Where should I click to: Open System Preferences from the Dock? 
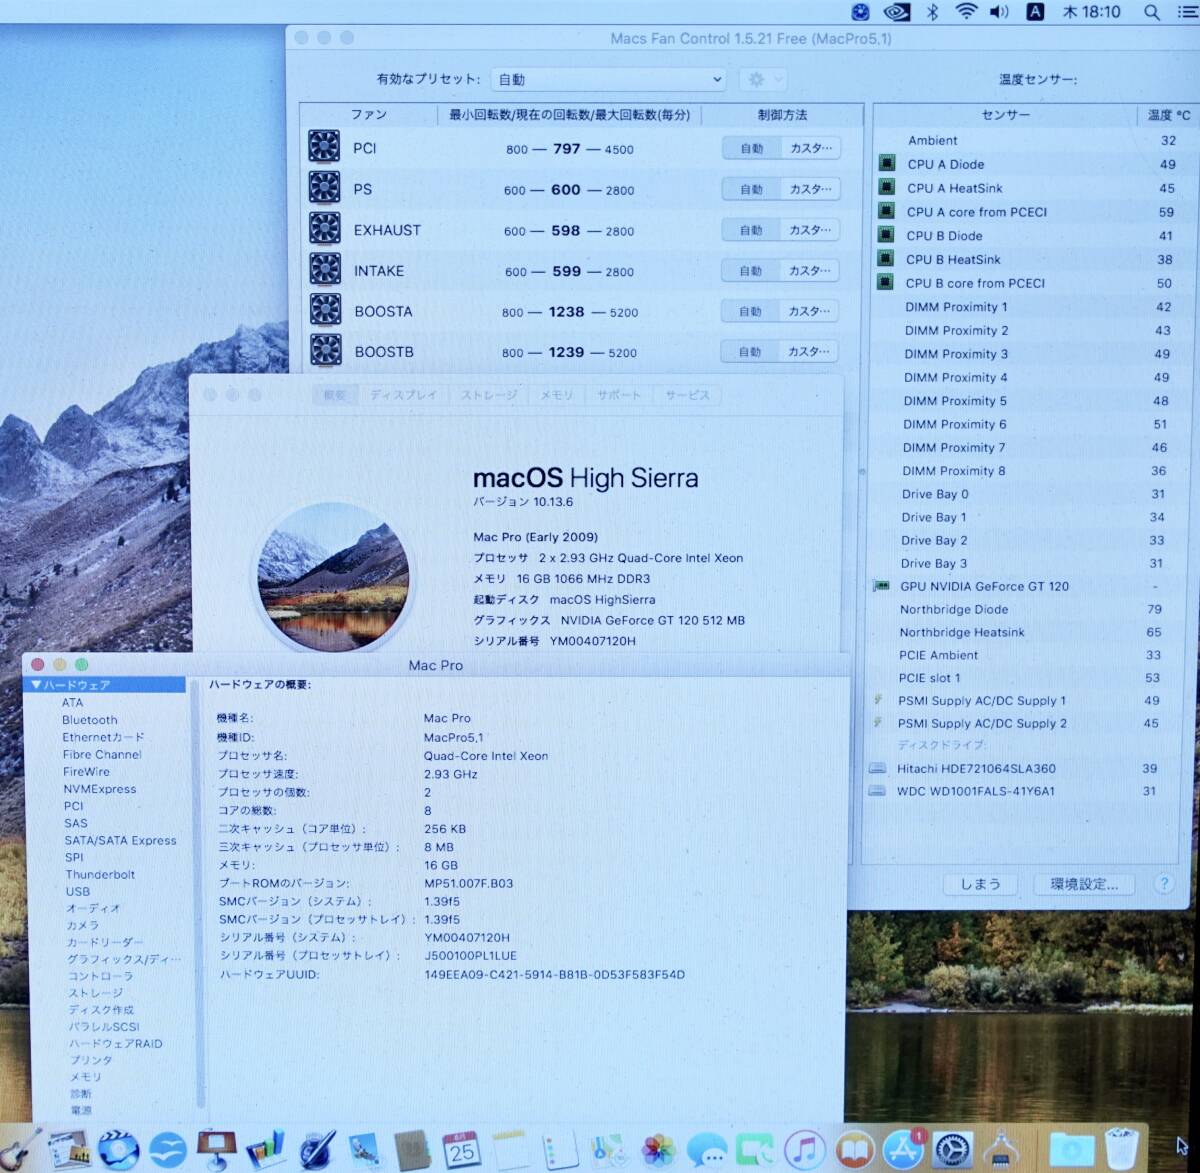tap(952, 1150)
